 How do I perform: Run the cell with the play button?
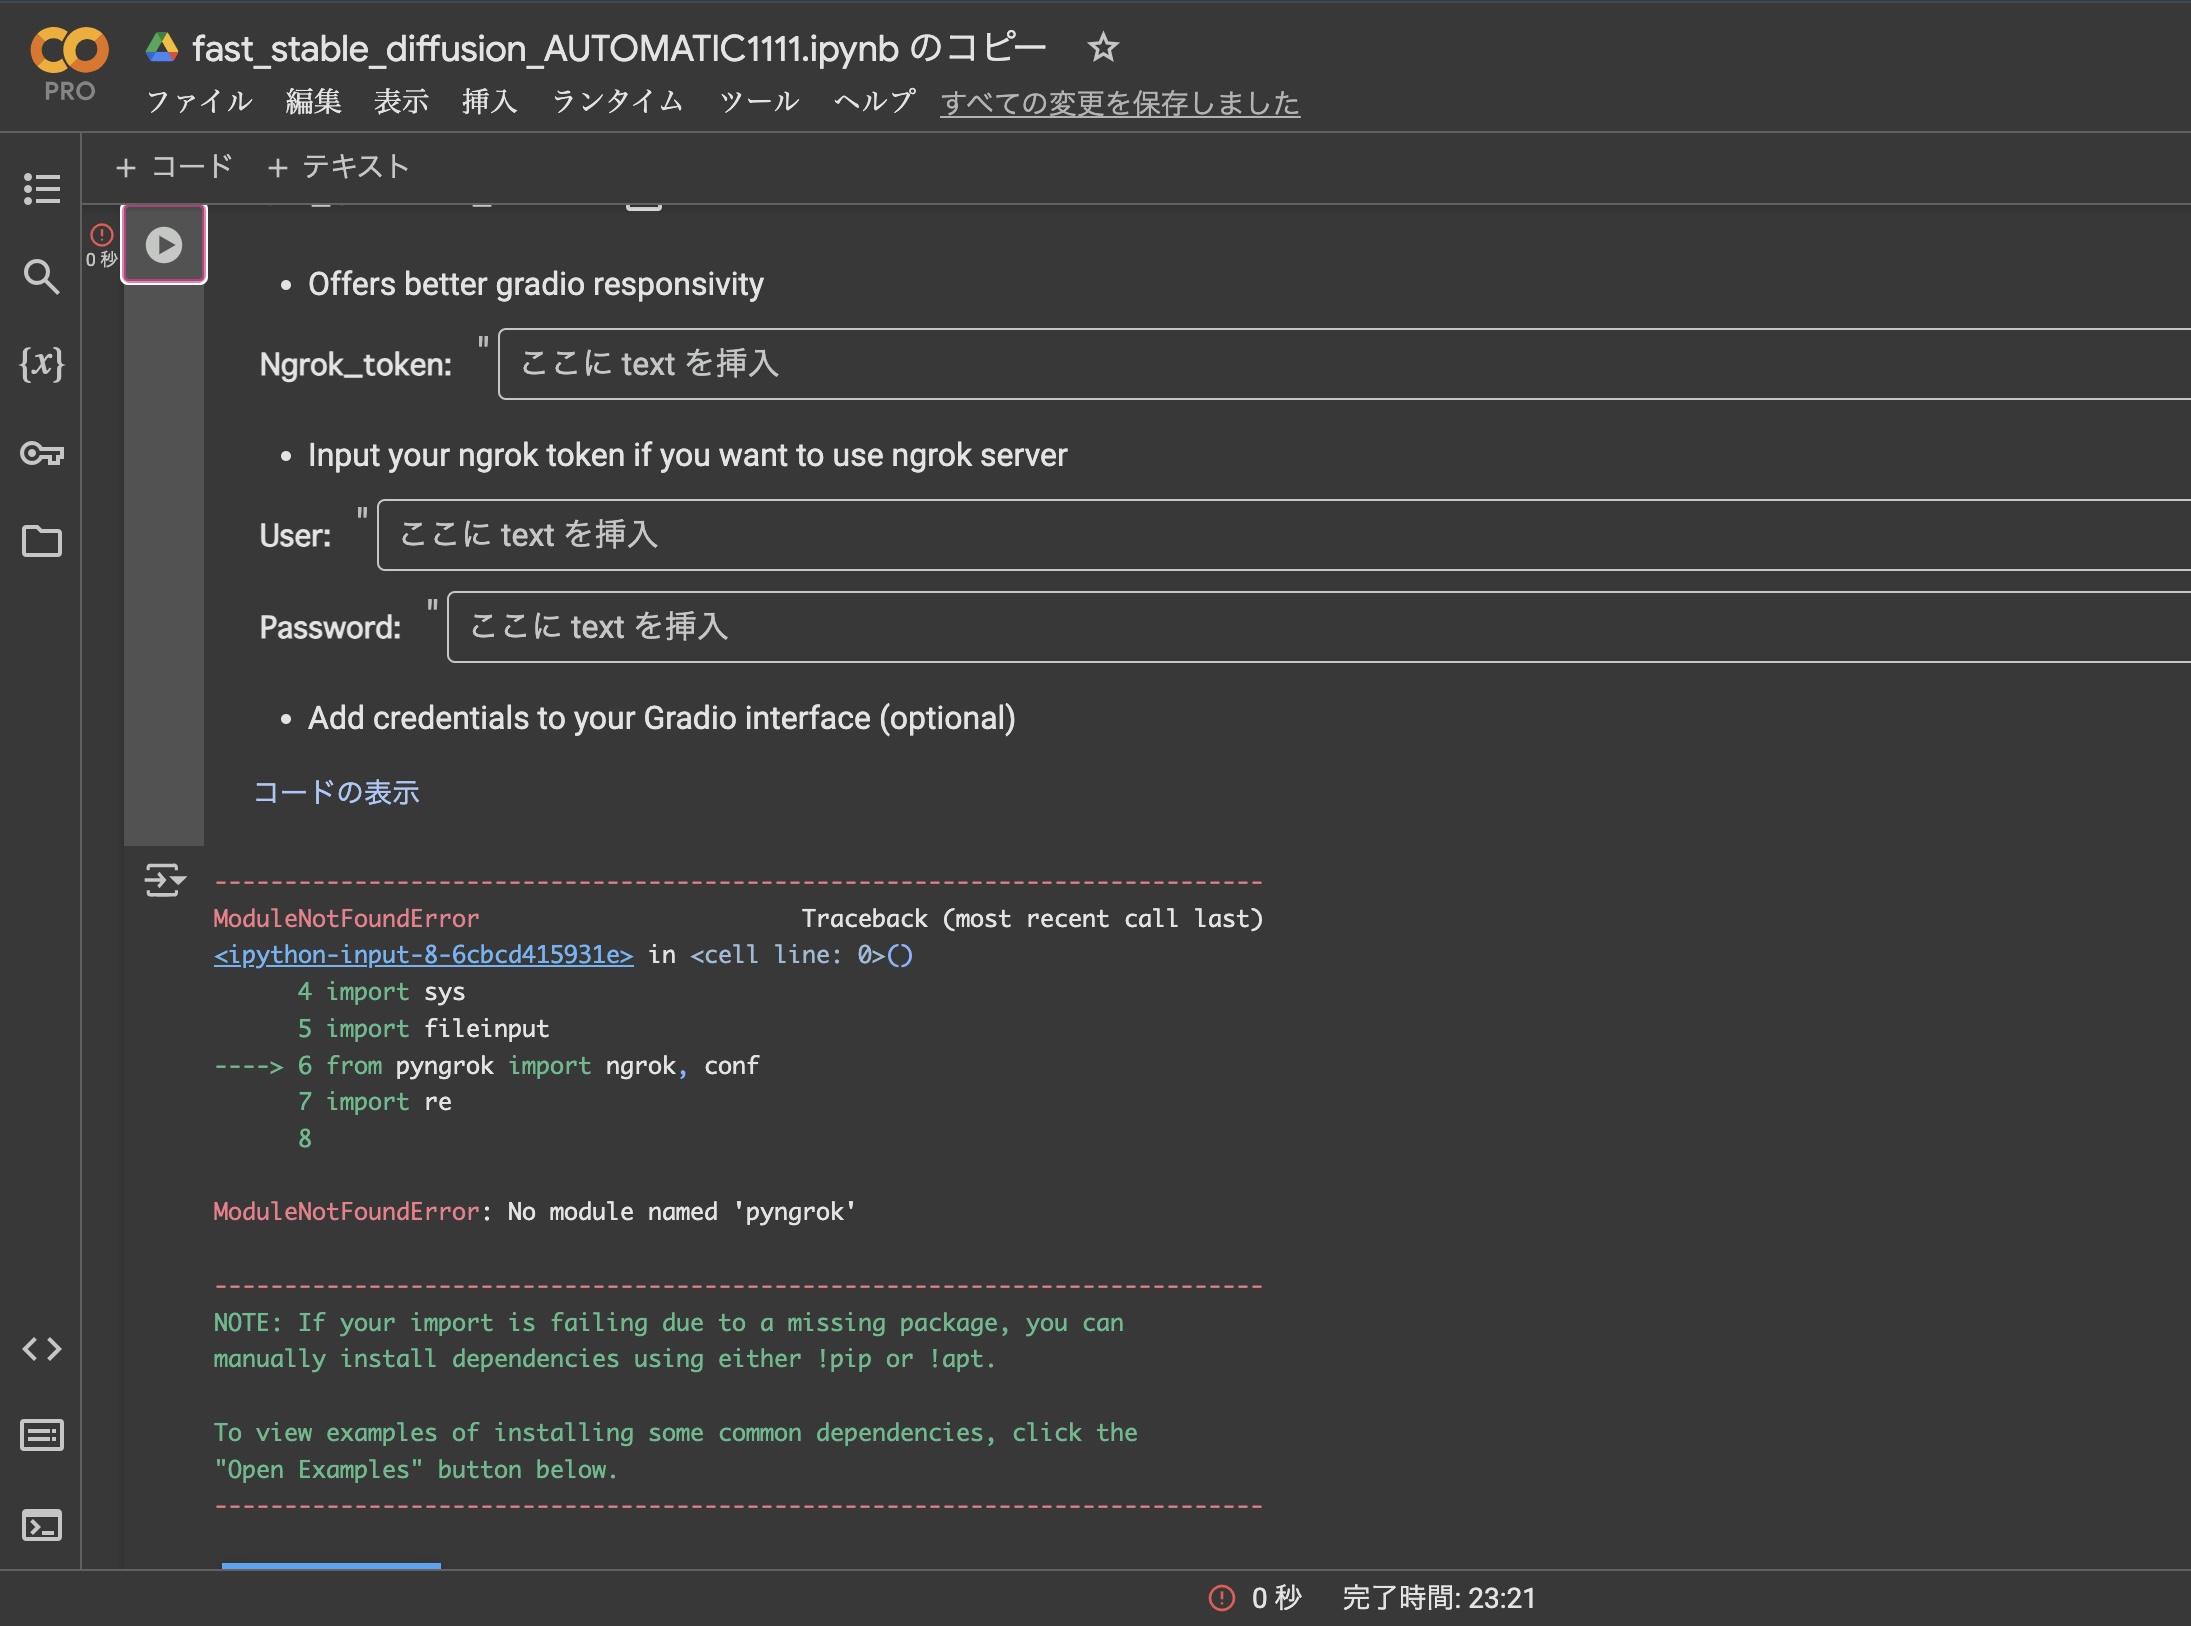tap(164, 245)
